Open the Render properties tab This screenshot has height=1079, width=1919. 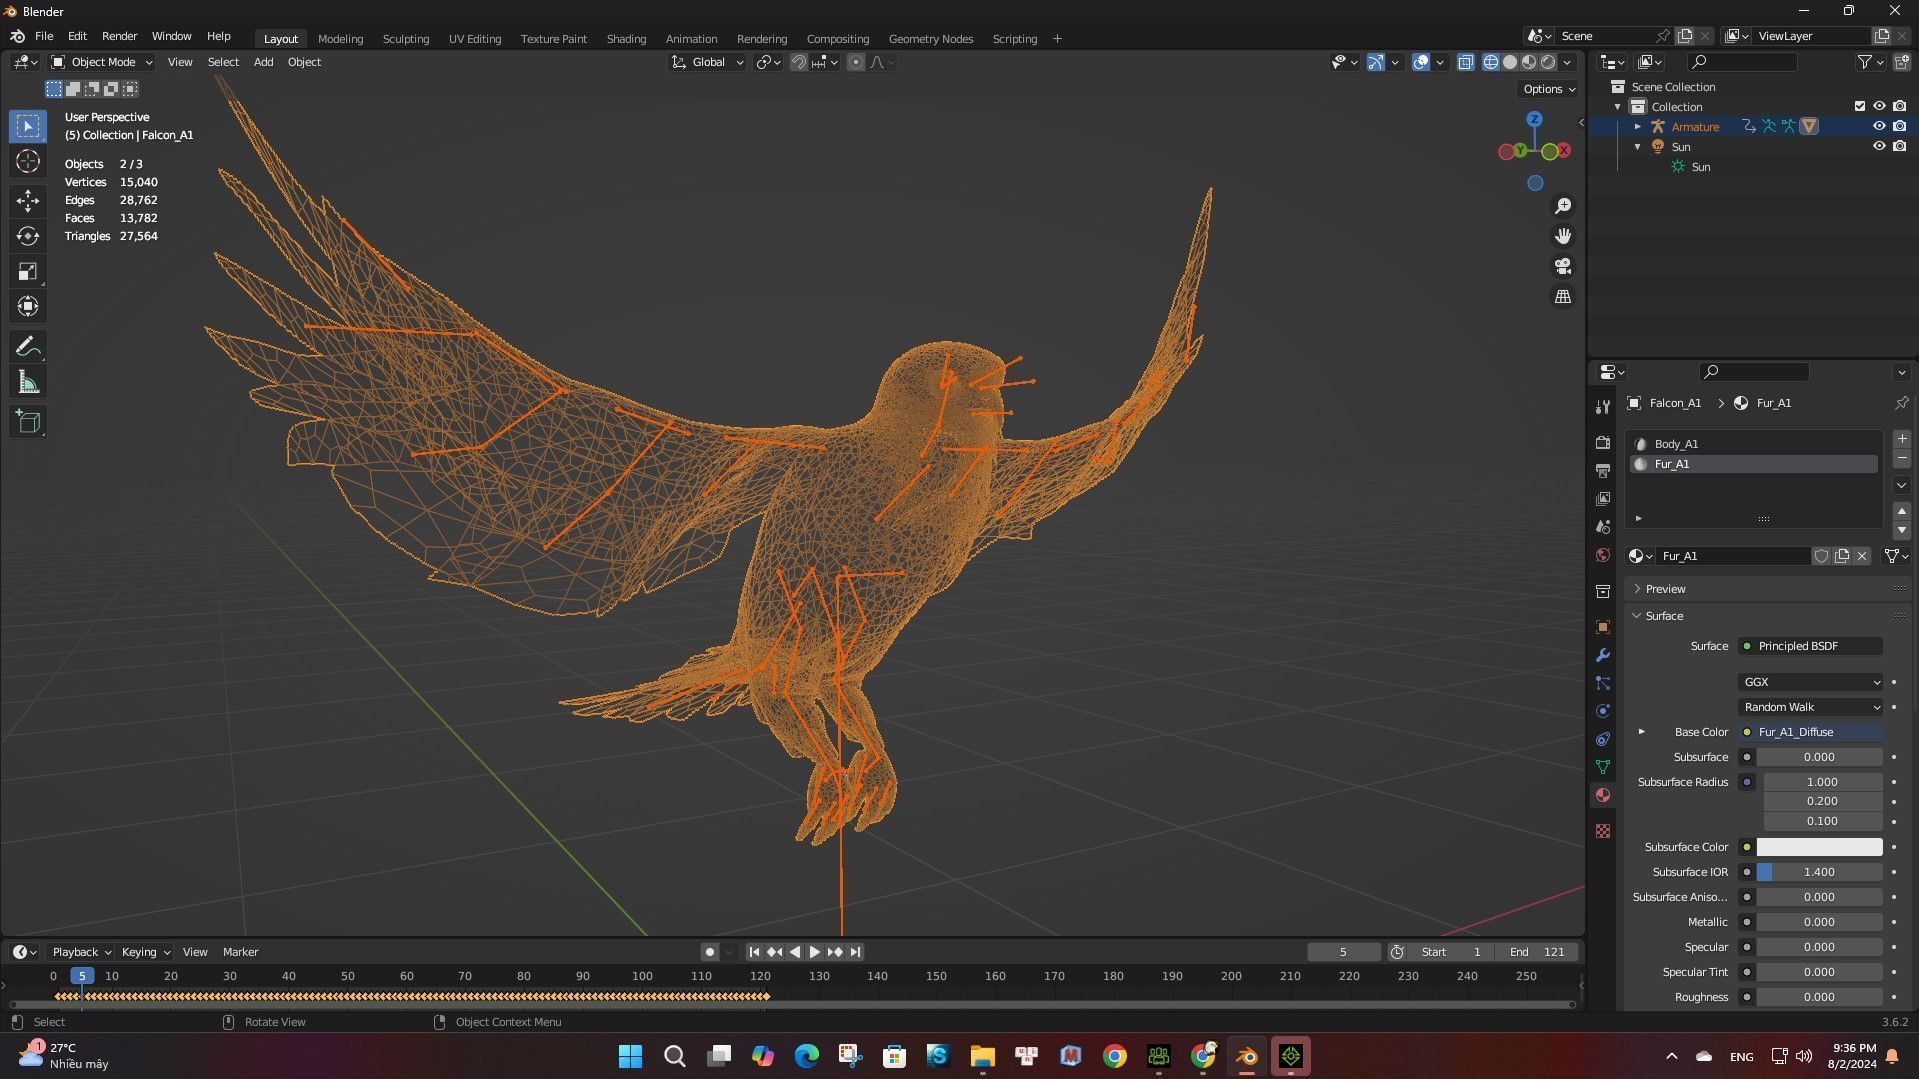pos(1603,443)
